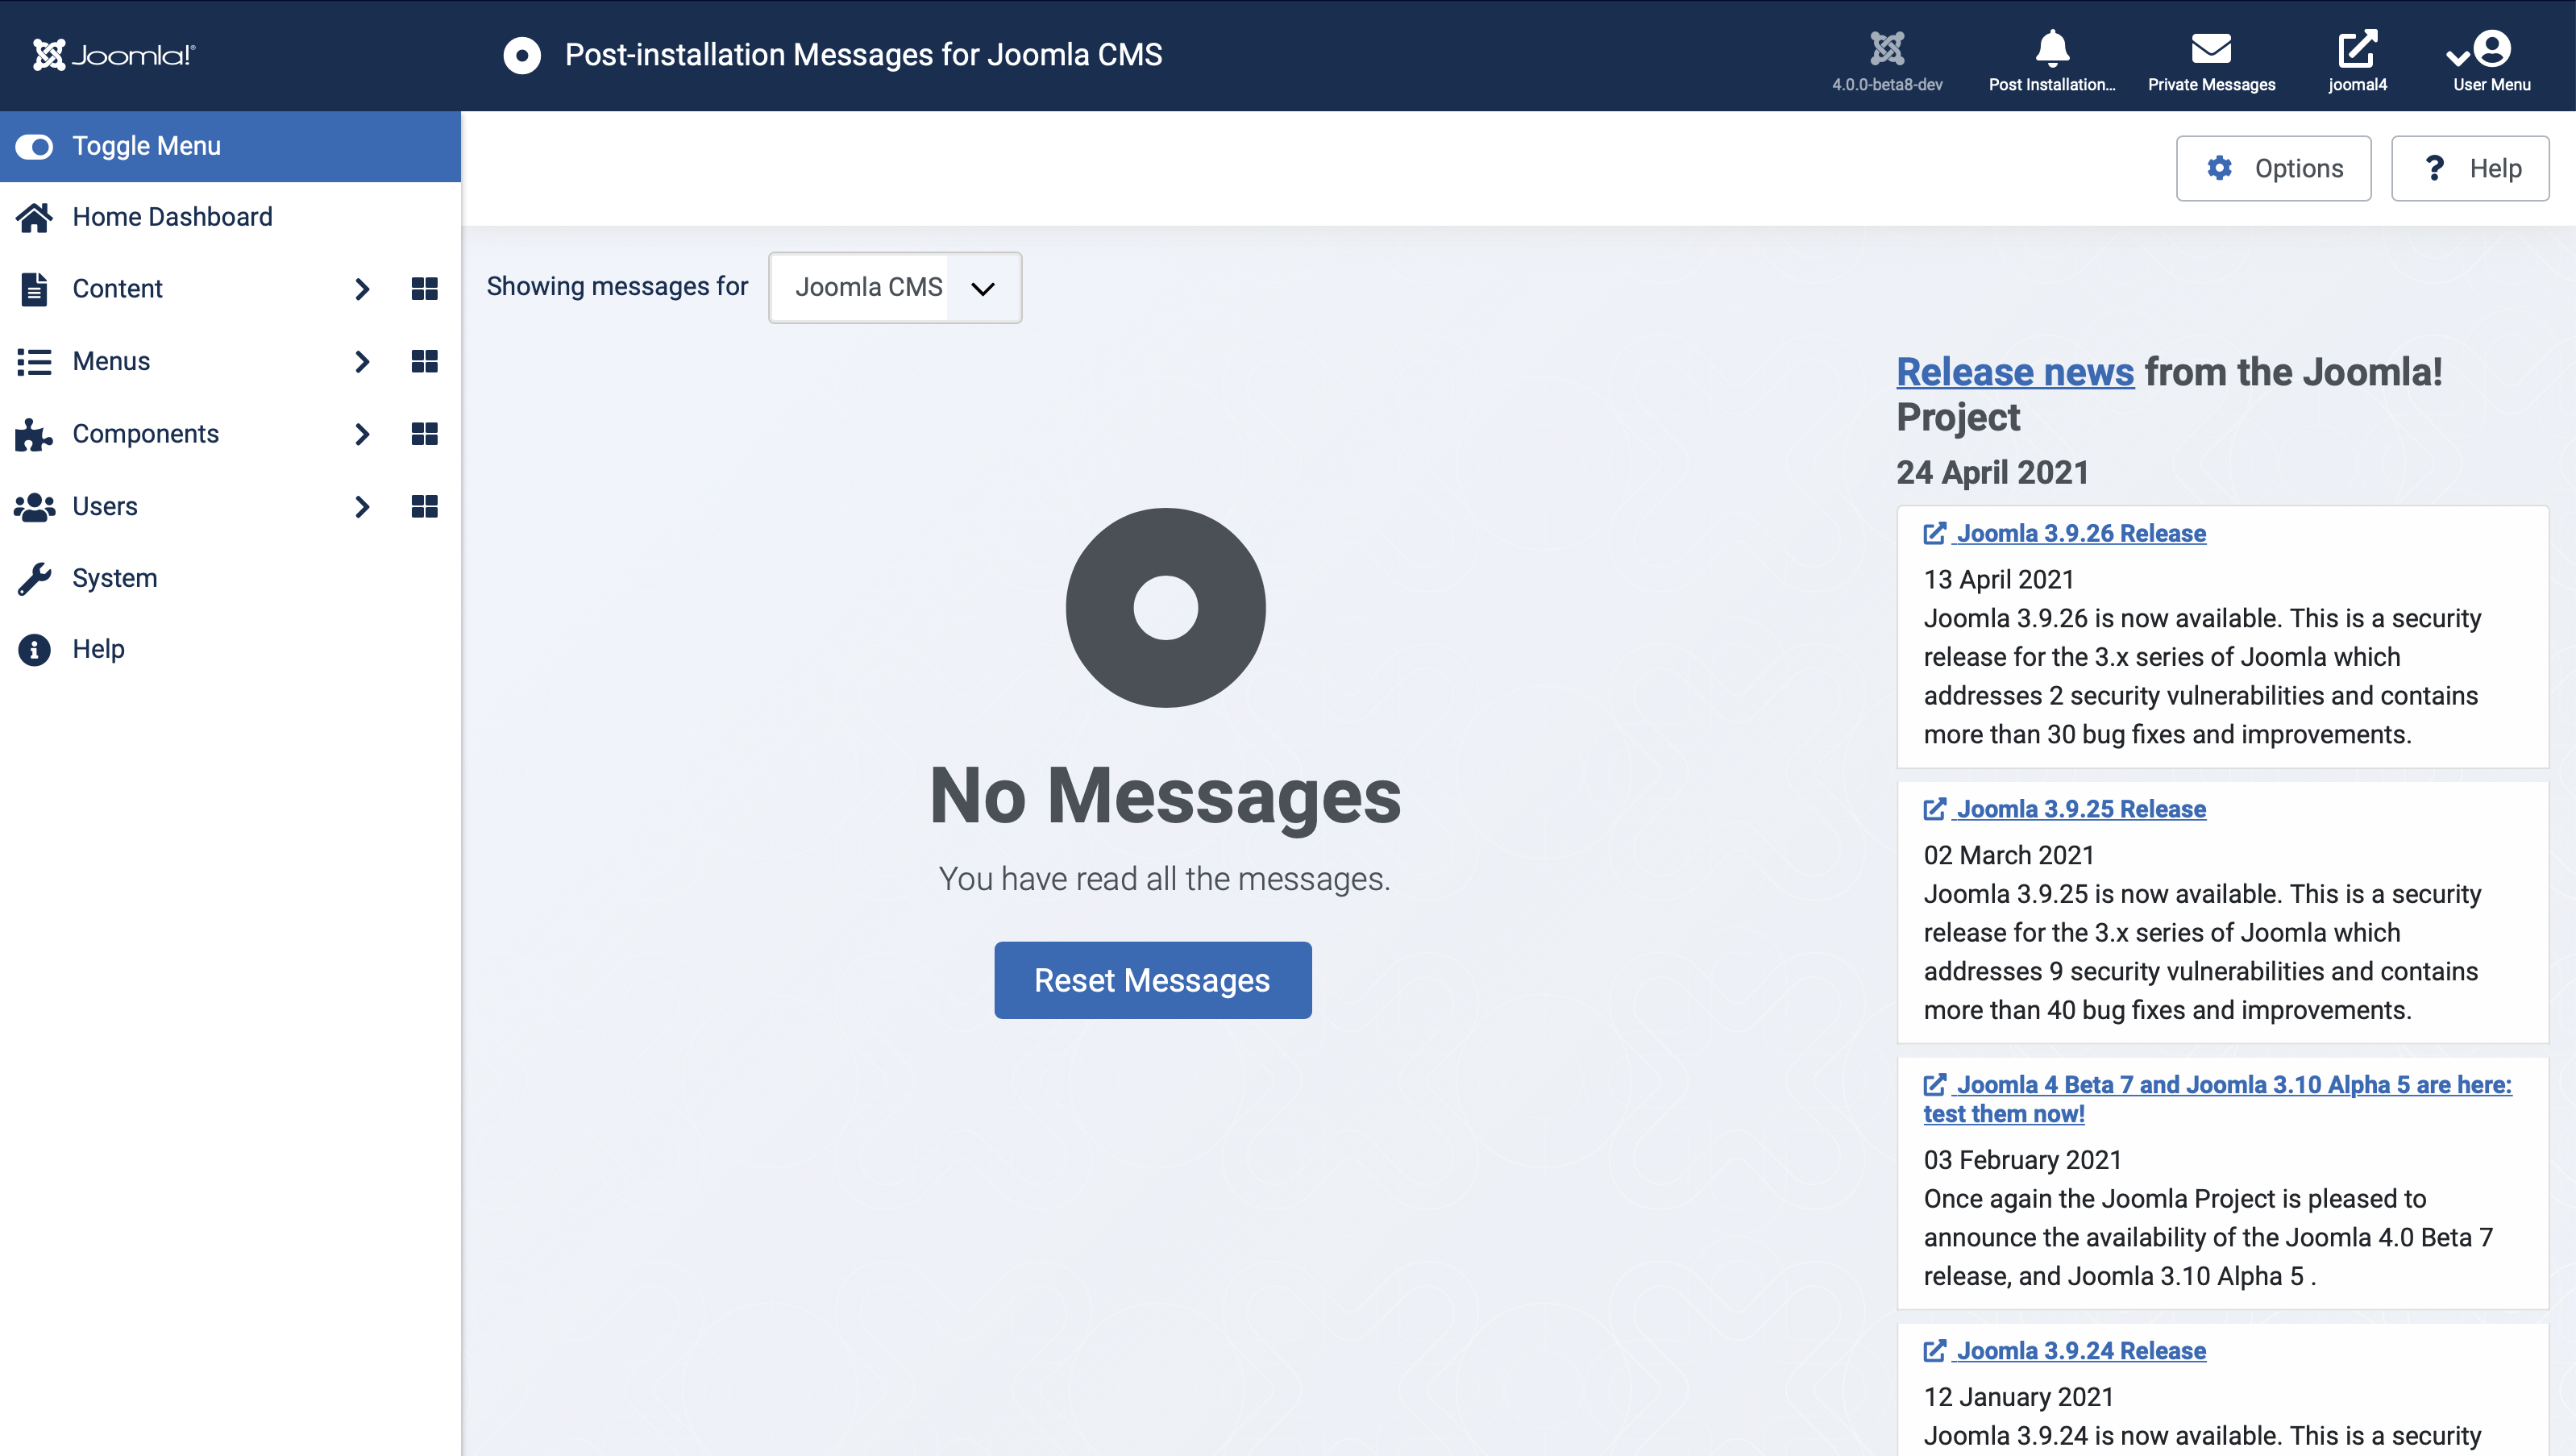Expand the Menus submenu chevron
2576x1456 pixels.
pos(362,361)
